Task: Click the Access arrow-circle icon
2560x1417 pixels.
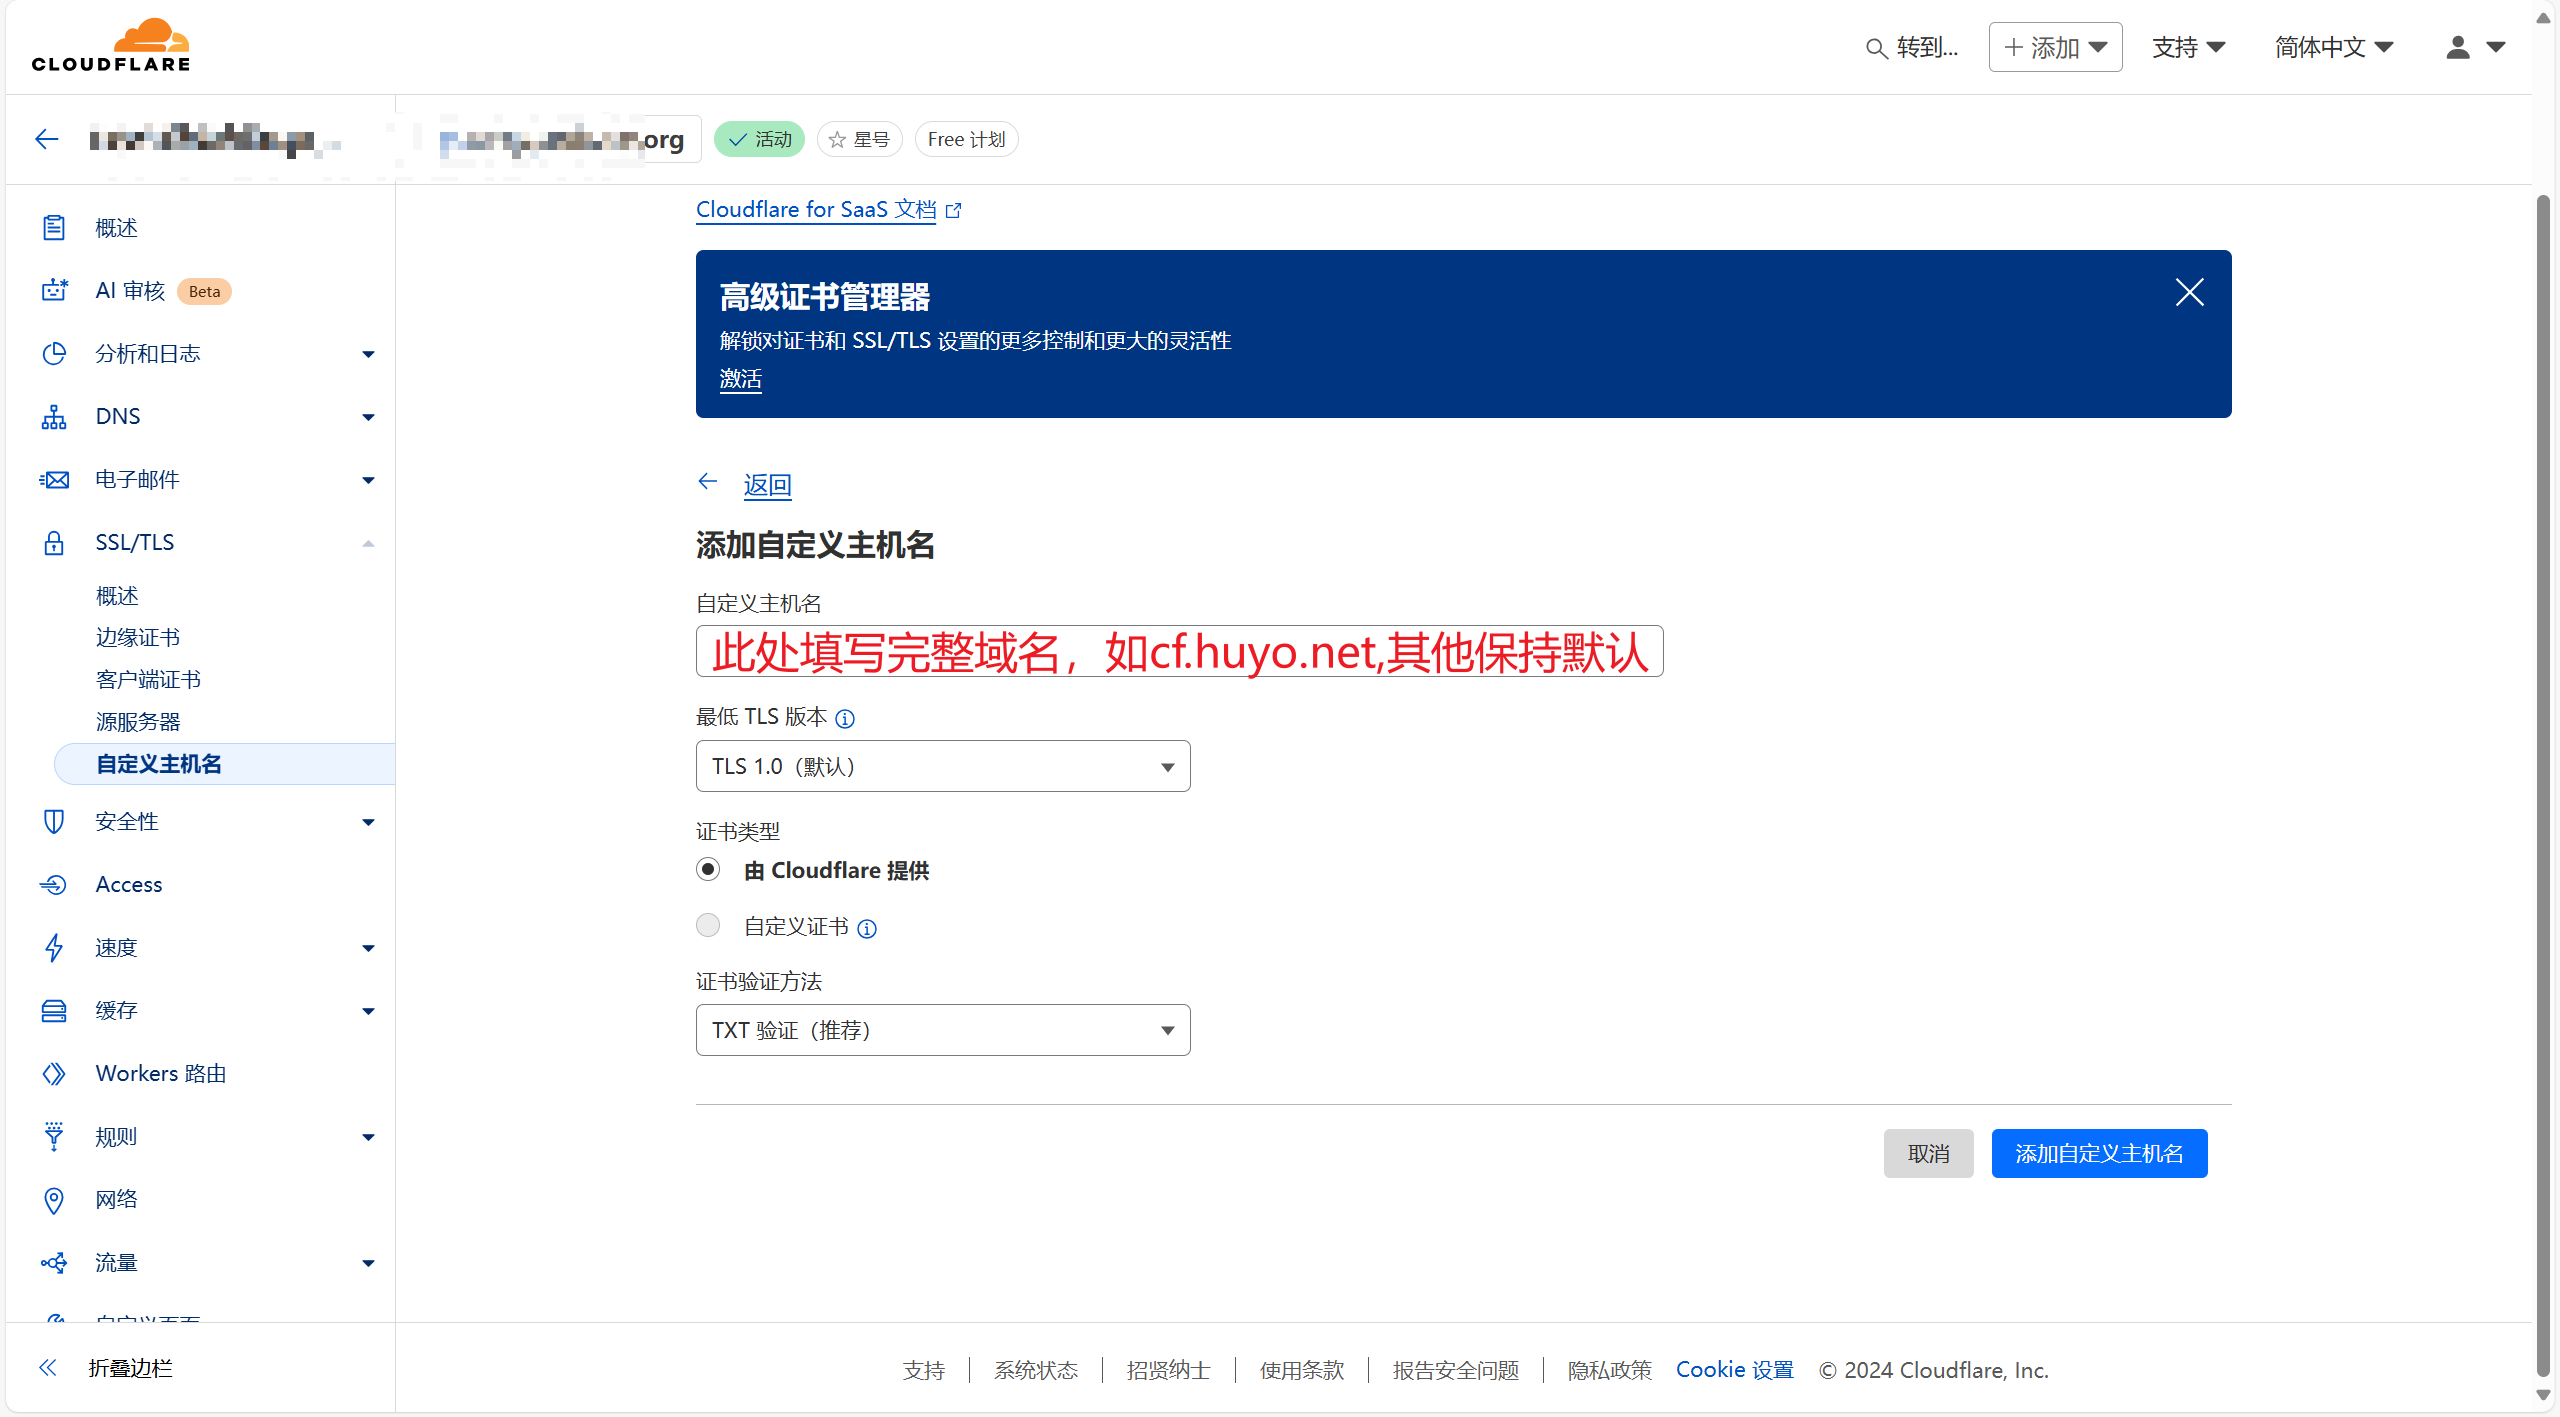Action: 54,885
